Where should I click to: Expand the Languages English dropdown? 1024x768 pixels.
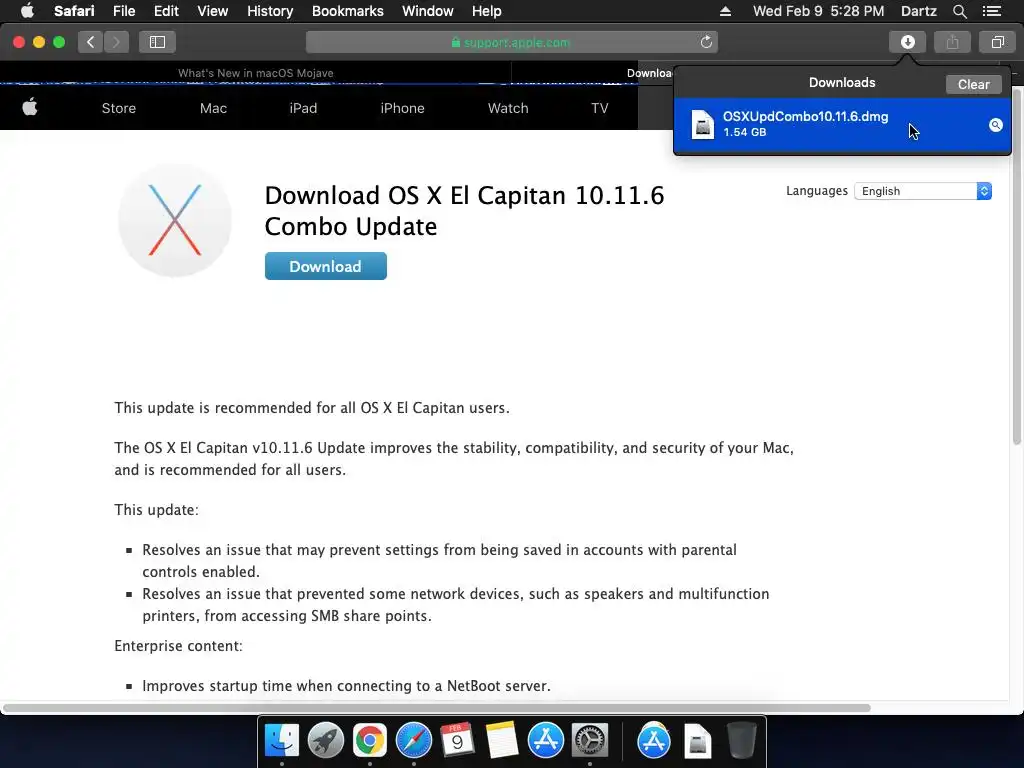click(923, 191)
